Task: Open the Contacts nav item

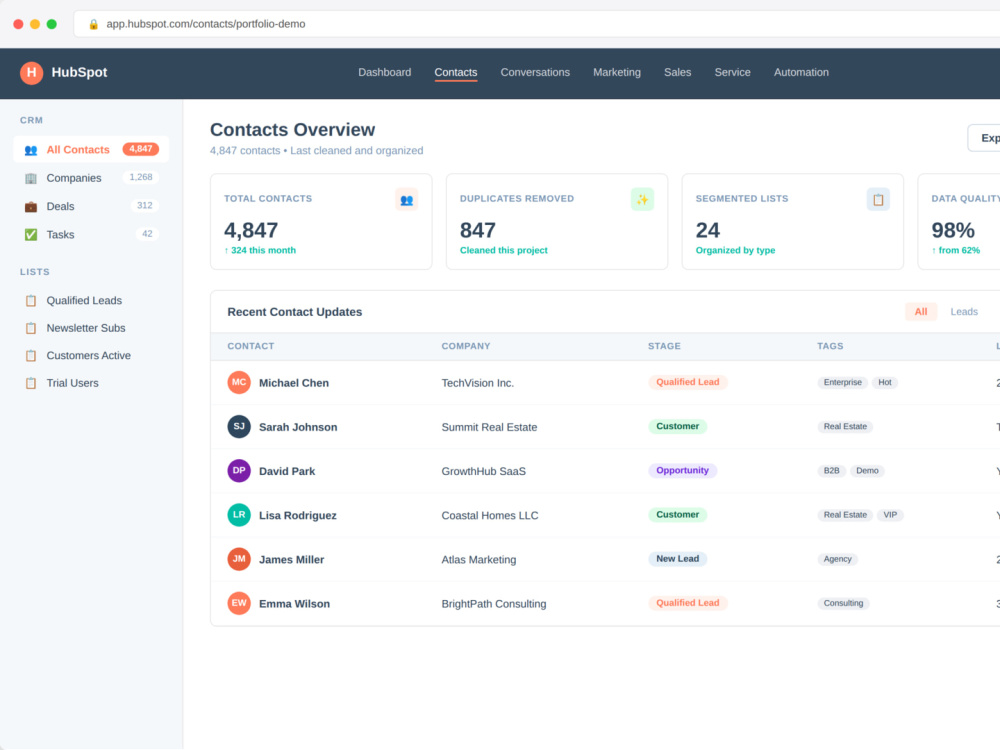Action: click(456, 73)
